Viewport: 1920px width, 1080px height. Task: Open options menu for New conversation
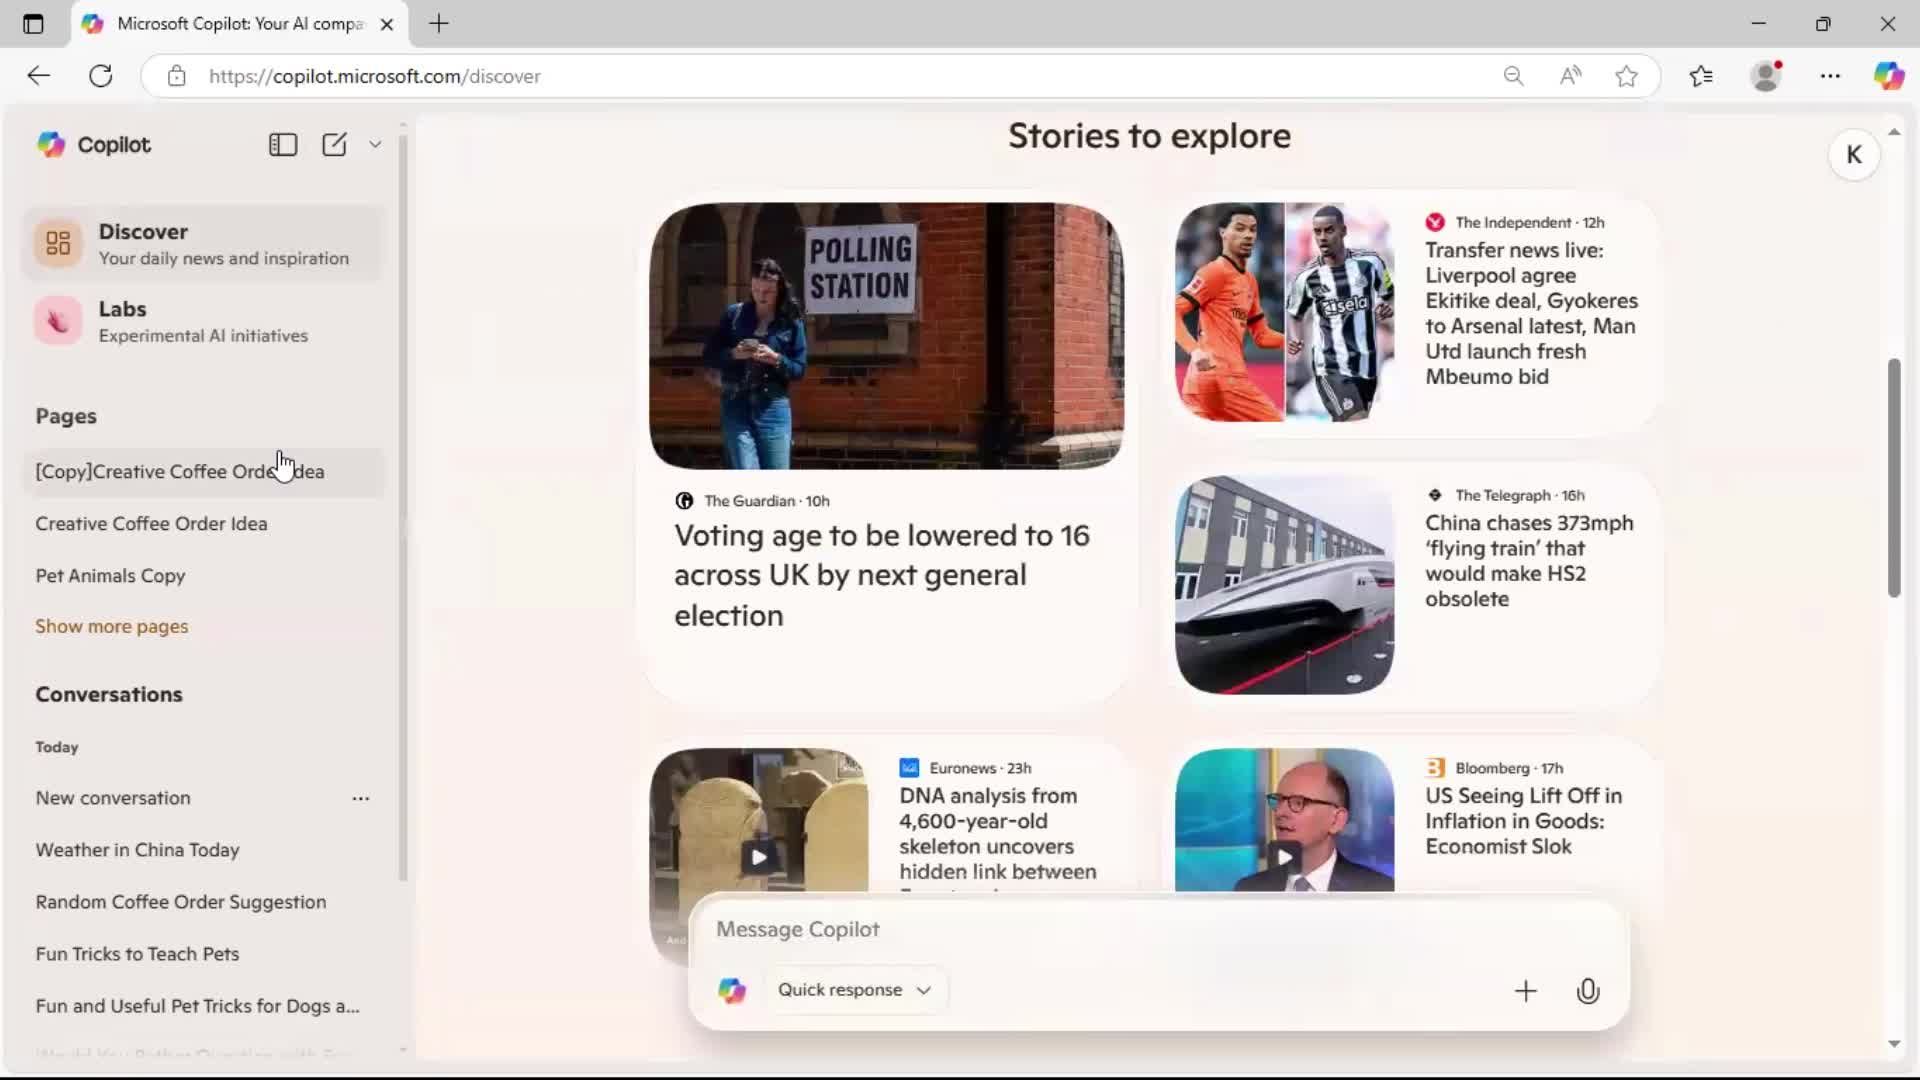pos(361,798)
